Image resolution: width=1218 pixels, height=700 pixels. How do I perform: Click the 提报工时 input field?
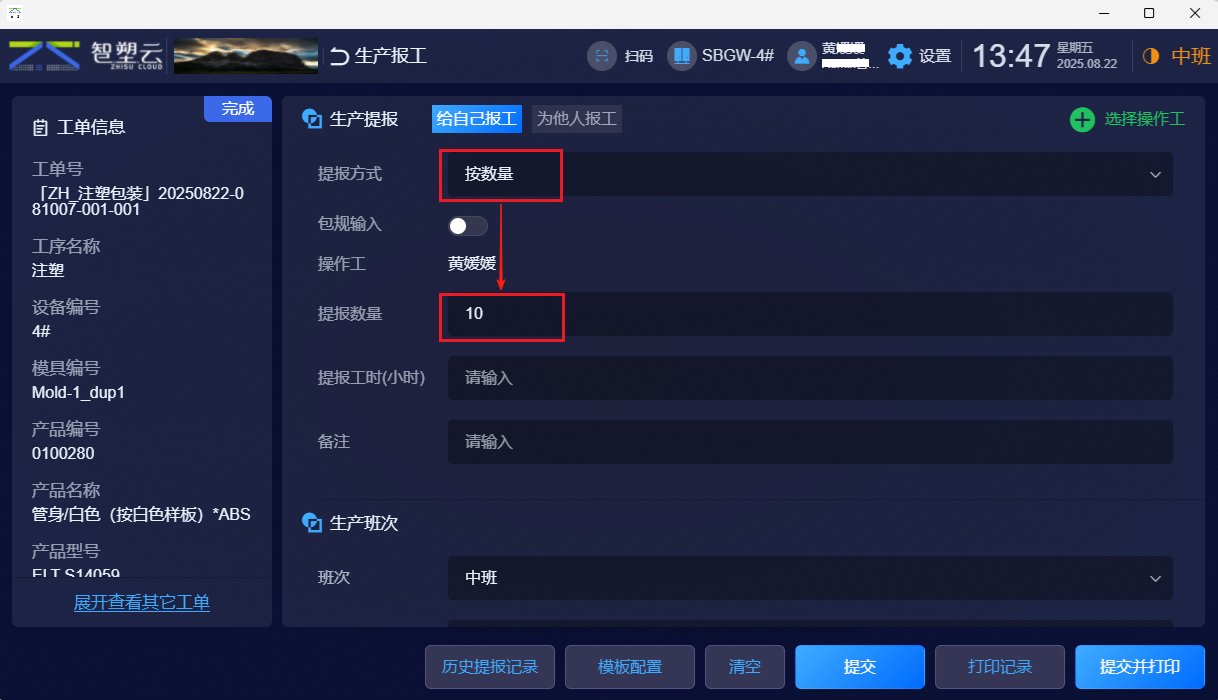(x=810, y=378)
